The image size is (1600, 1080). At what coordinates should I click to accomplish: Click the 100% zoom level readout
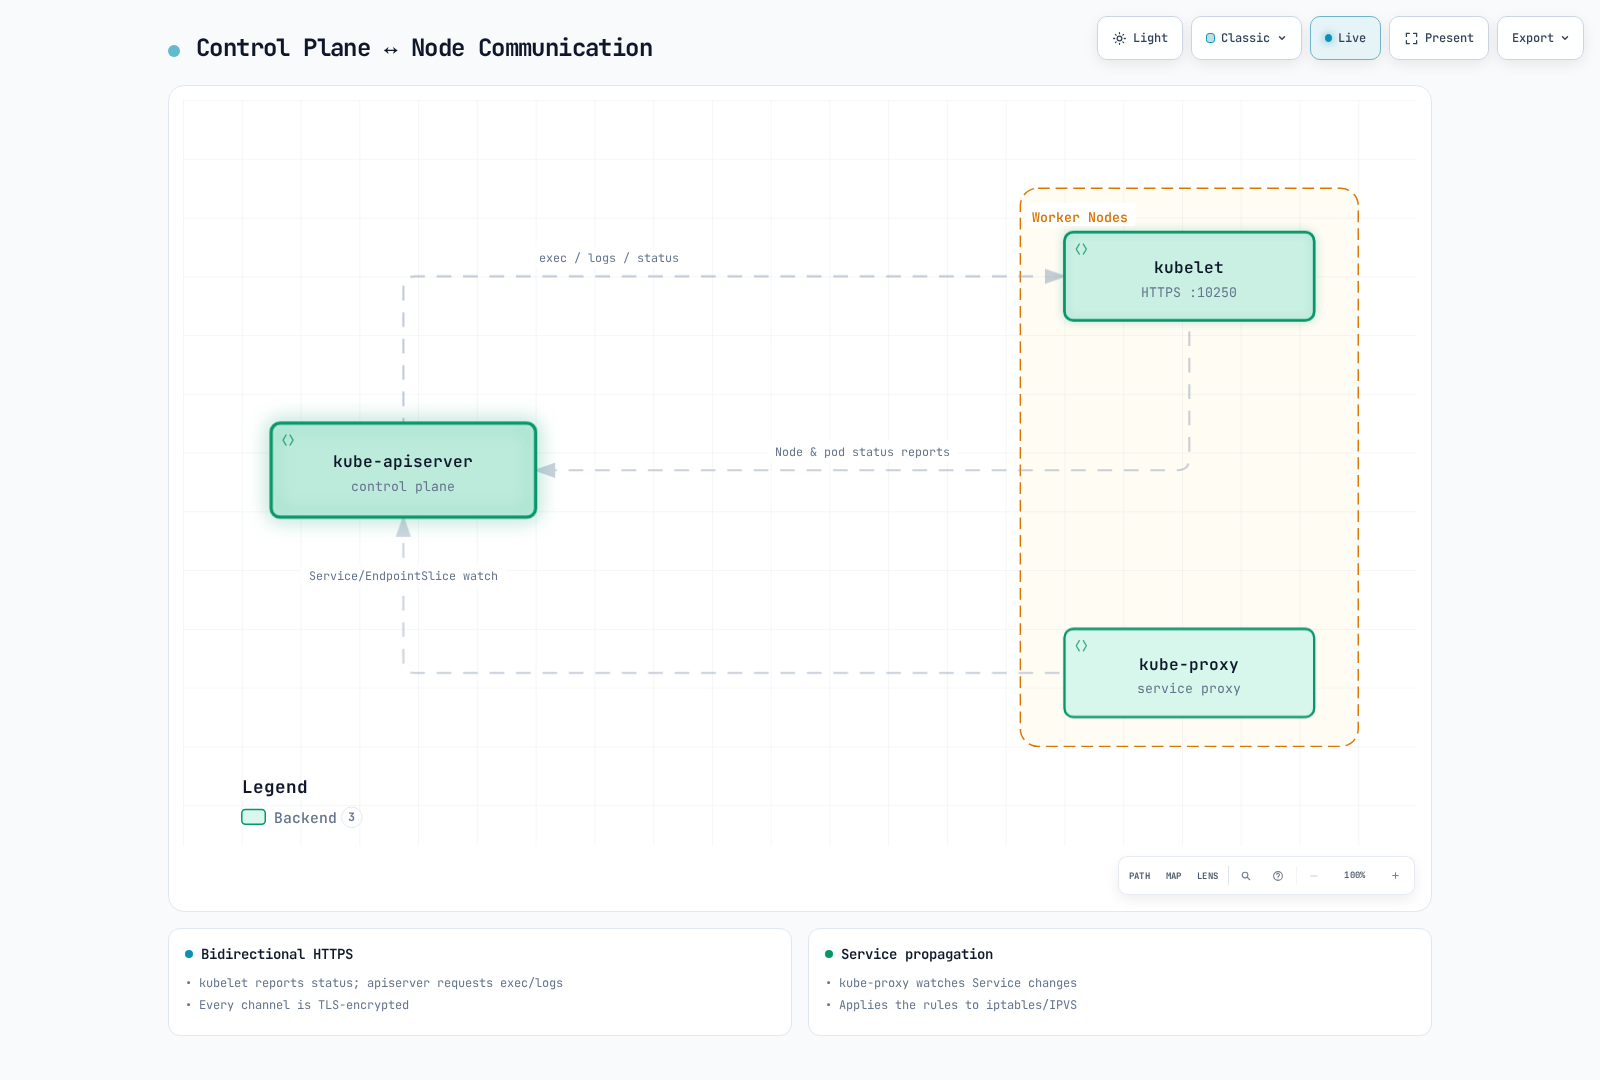pos(1355,875)
